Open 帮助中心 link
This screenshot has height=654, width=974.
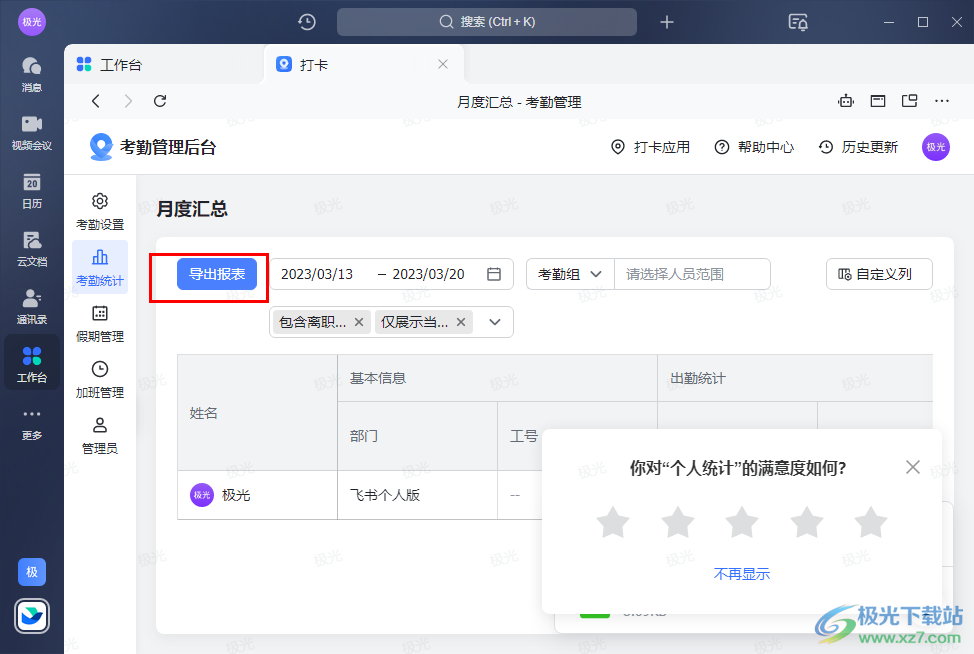[755, 147]
